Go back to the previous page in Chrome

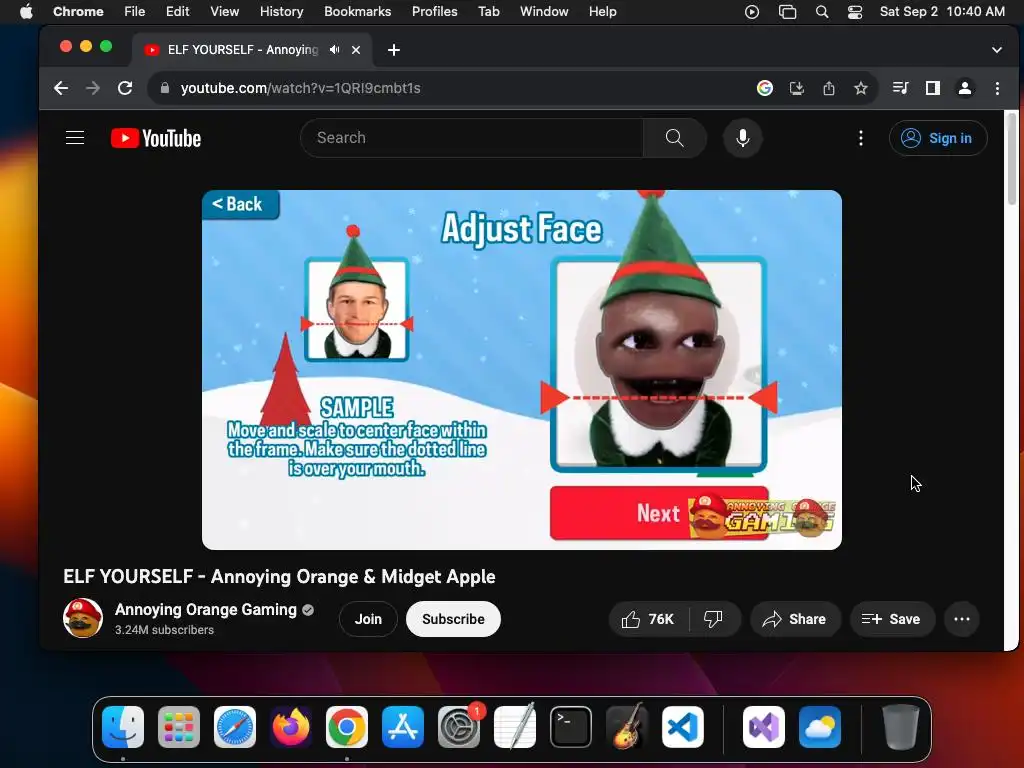coord(61,88)
